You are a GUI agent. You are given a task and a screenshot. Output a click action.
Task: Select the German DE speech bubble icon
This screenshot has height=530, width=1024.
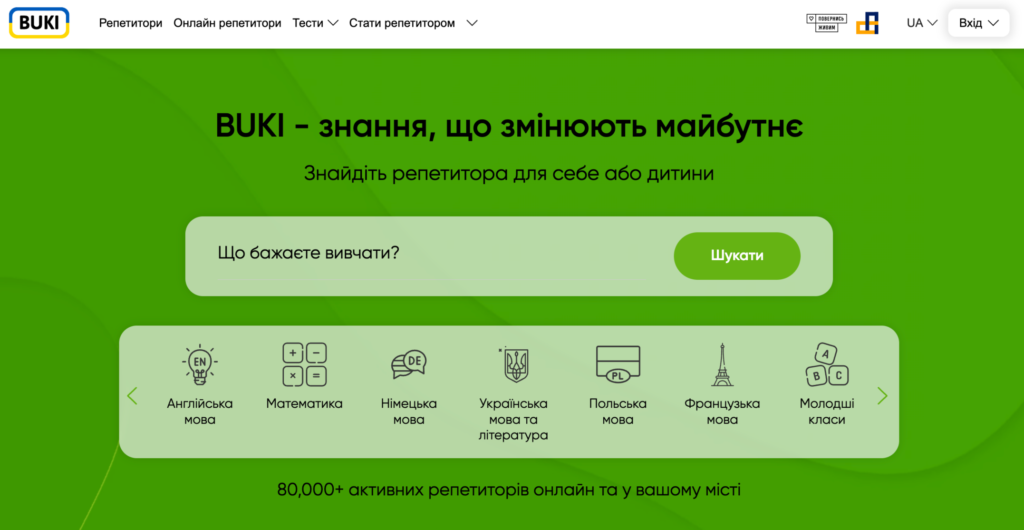409,364
